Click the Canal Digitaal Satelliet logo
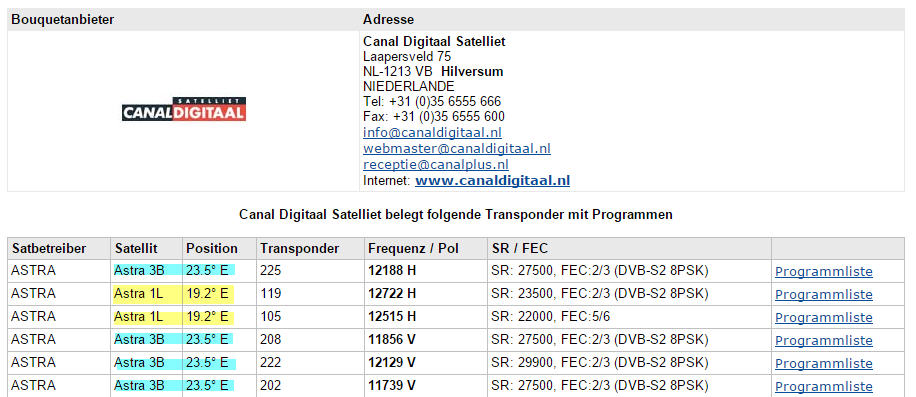The height and width of the screenshot is (397, 916). (183, 109)
